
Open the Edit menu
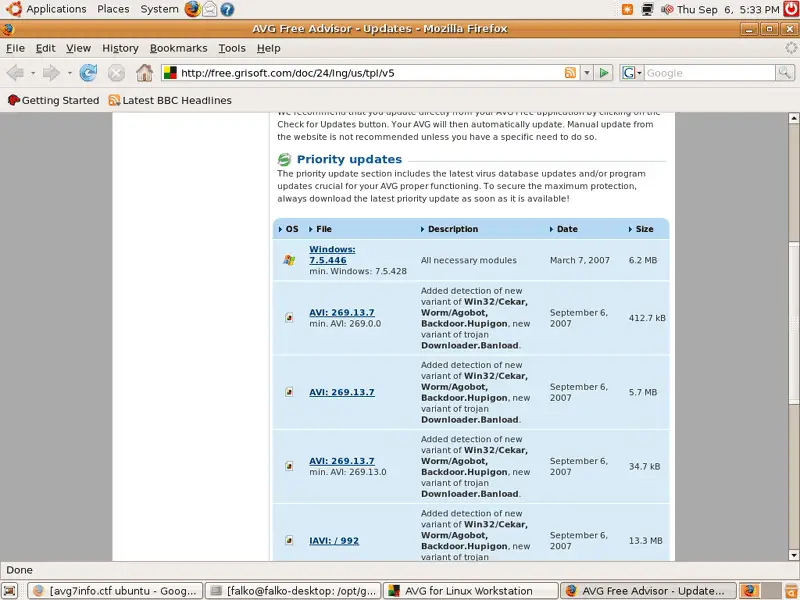pos(45,48)
